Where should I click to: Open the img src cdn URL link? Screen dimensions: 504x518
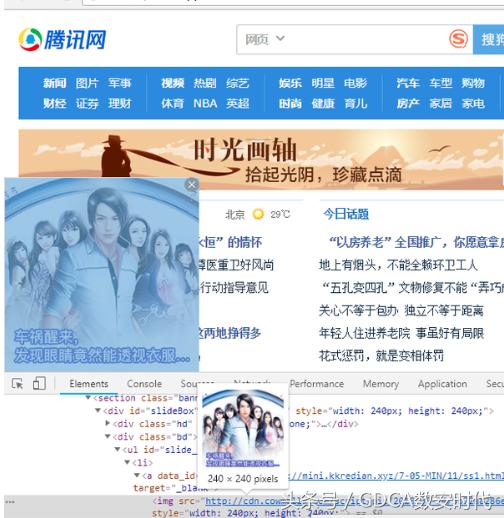pyautogui.click(x=355, y=501)
